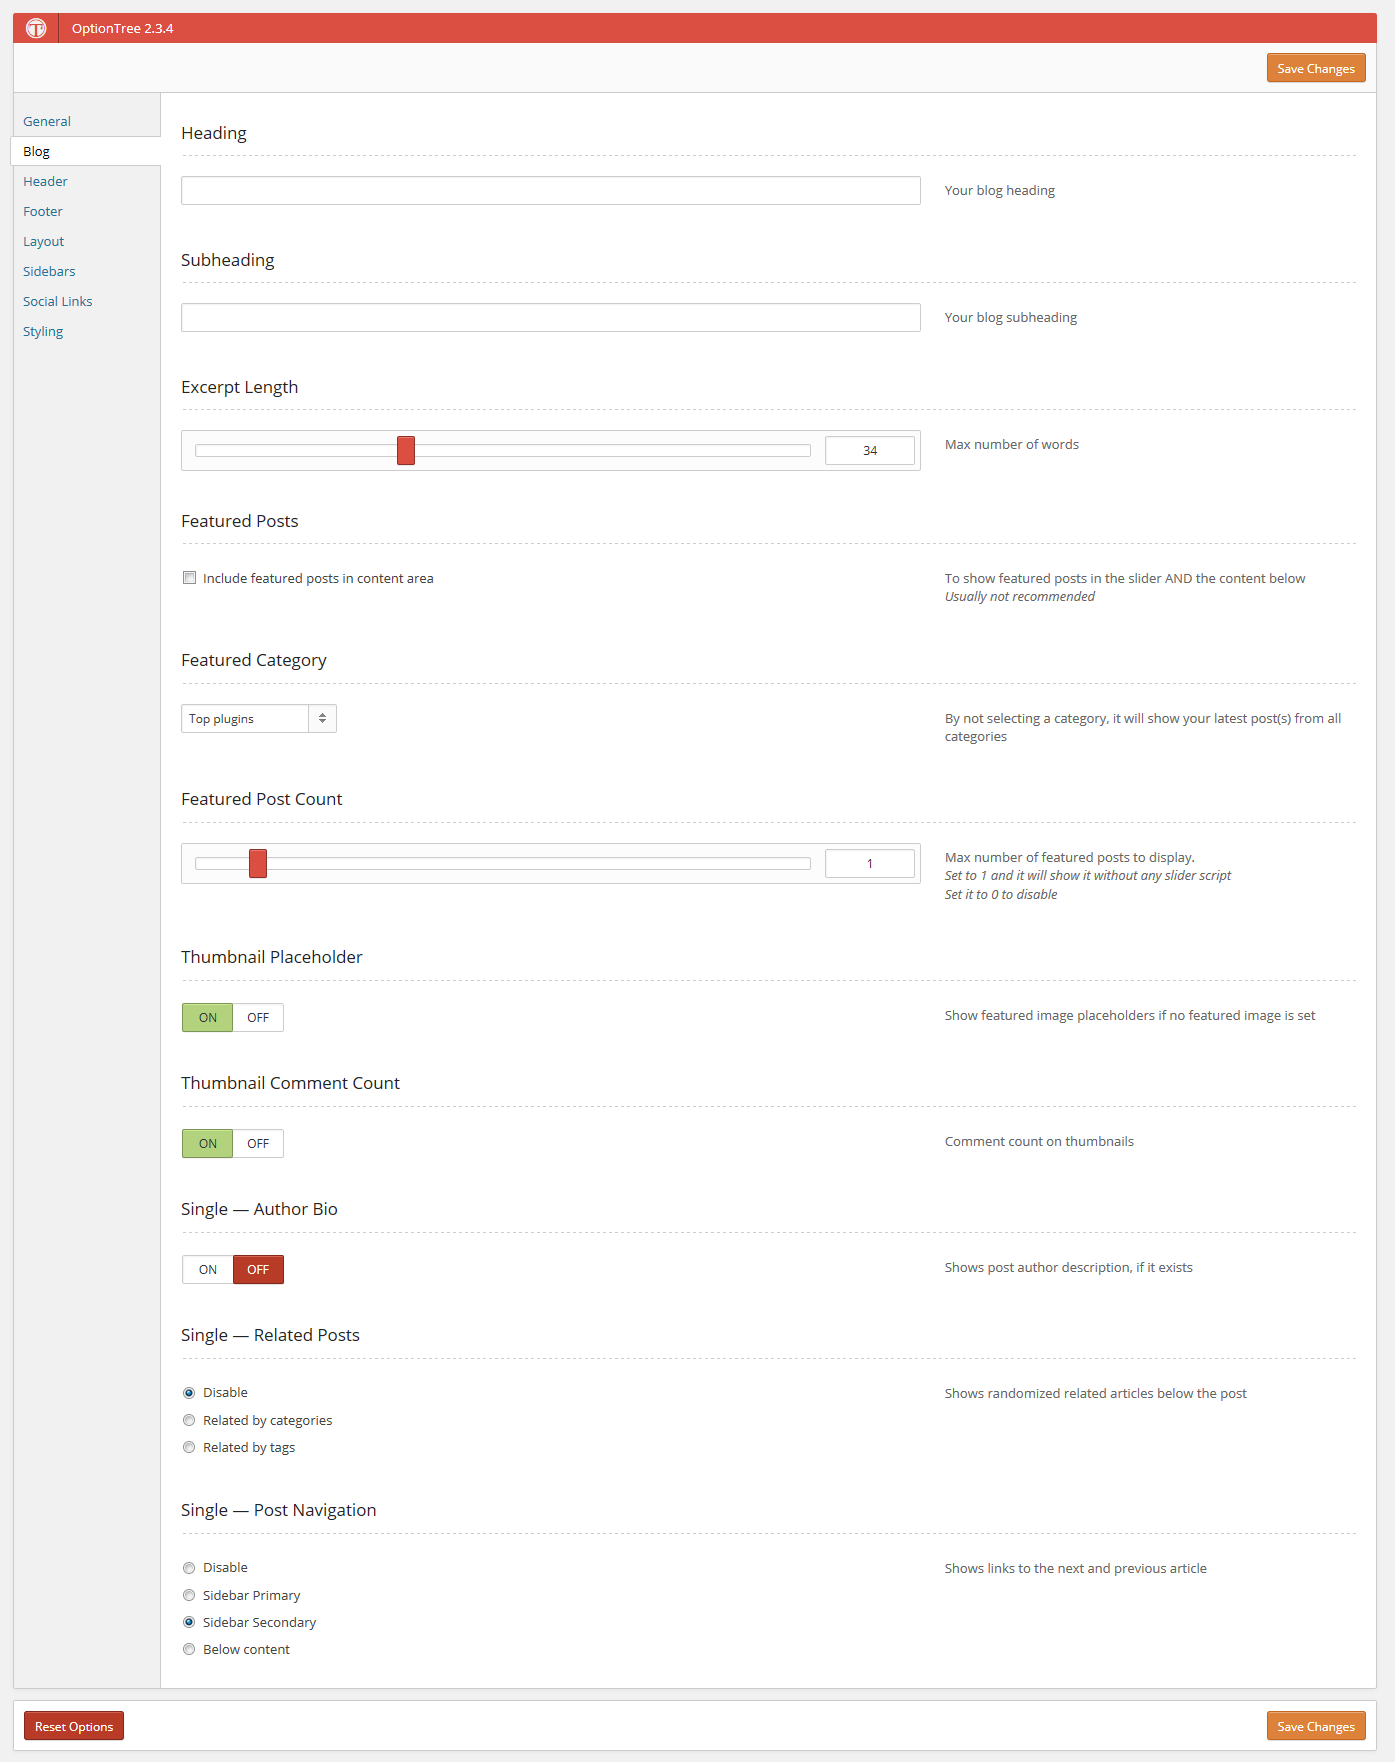Click the Excerpt Length slider handle
1395x1762 pixels.
406,450
